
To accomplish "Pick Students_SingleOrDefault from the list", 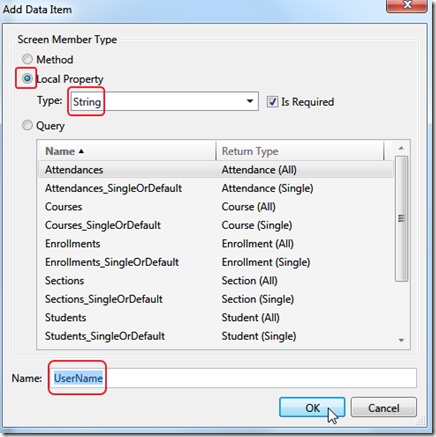I will [x=216, y=336].
